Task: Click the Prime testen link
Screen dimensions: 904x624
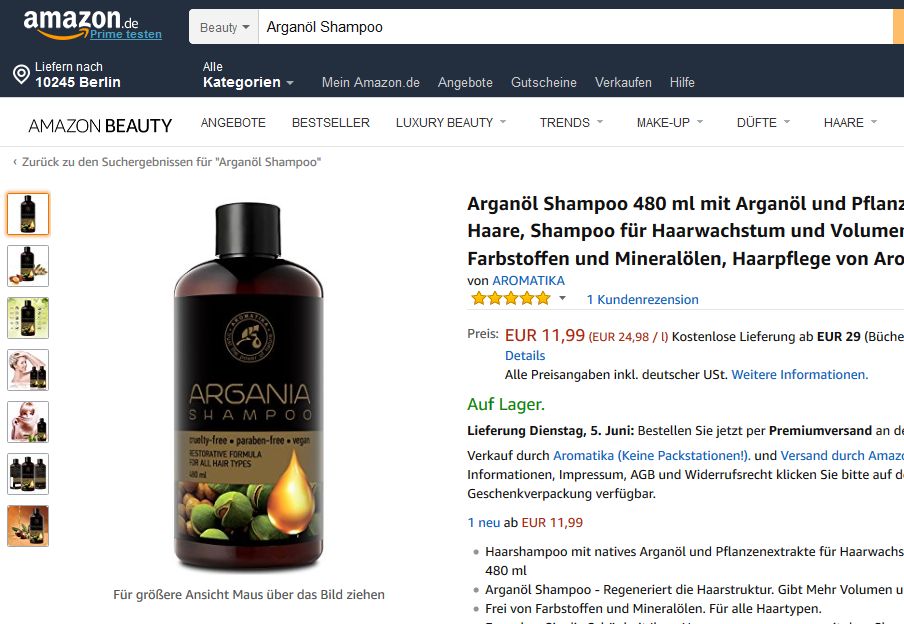Action: (126, 35)
